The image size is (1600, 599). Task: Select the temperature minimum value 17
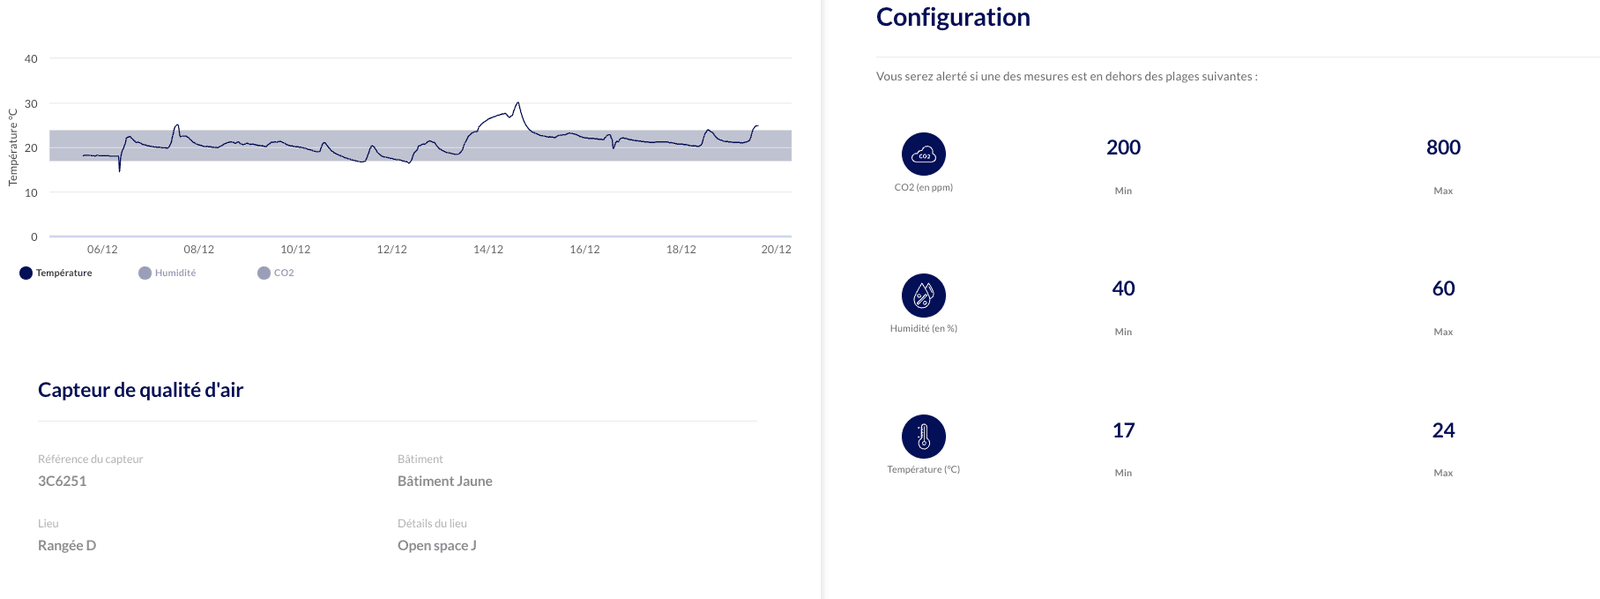click(1123, 430)
